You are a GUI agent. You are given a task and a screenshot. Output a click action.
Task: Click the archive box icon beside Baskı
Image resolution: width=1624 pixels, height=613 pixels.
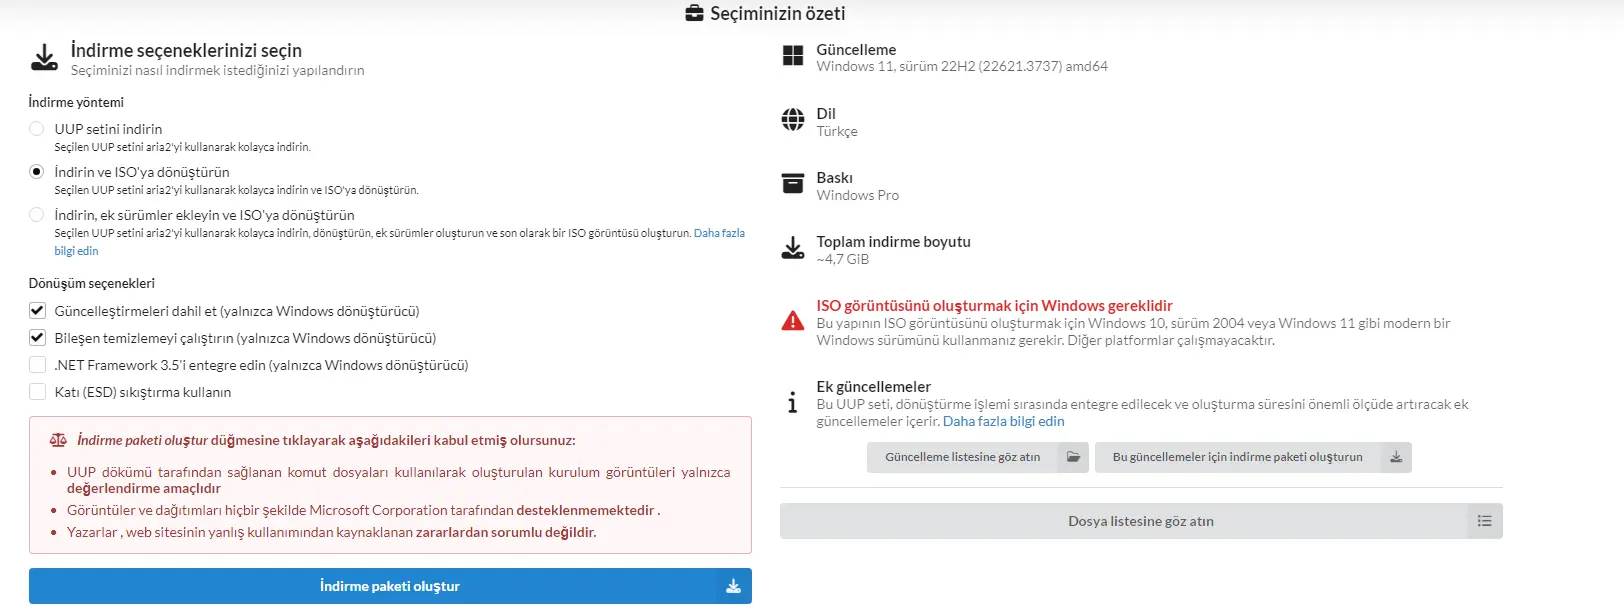[793, 183]
